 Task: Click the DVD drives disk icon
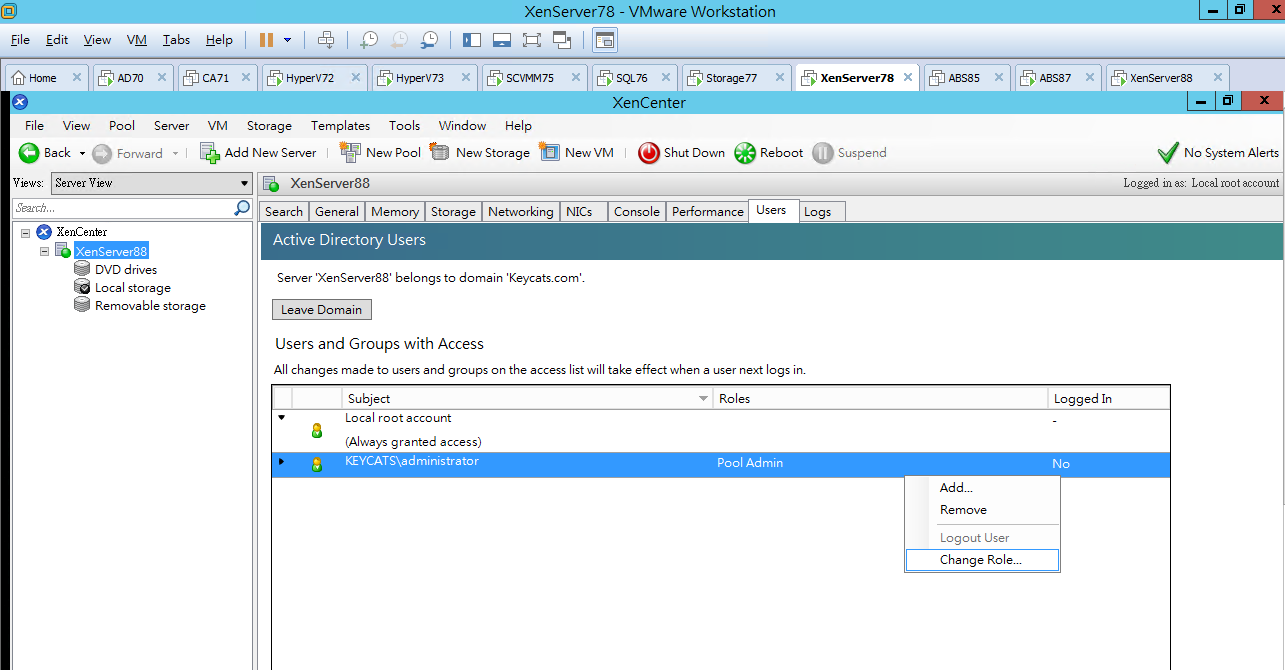pyautogui.click(x=82, y=269)
